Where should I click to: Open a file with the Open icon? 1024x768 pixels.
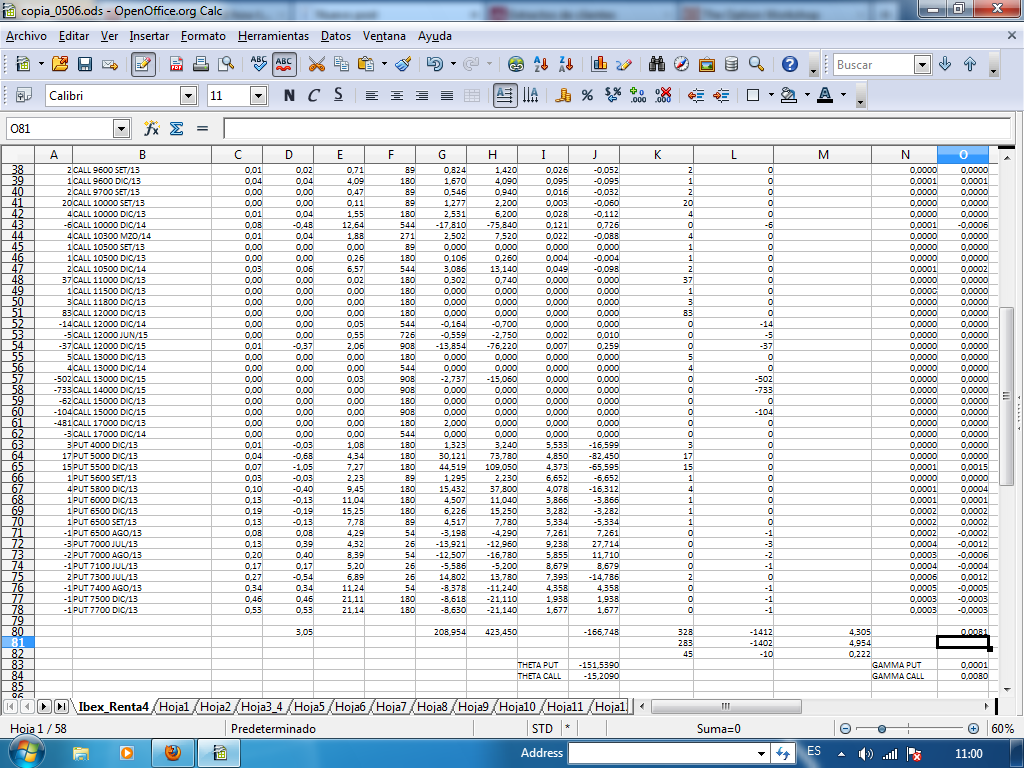(60, 64)
